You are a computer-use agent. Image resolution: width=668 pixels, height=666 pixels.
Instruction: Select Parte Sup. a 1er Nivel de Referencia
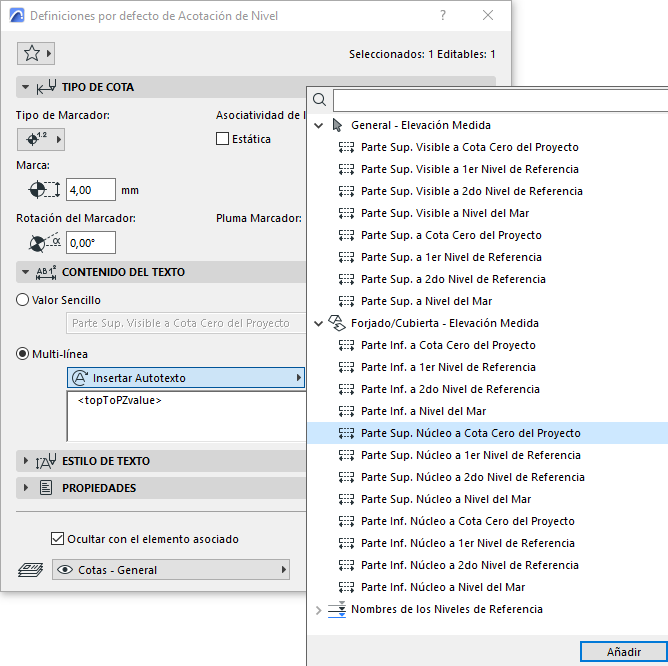coord(451,257)
